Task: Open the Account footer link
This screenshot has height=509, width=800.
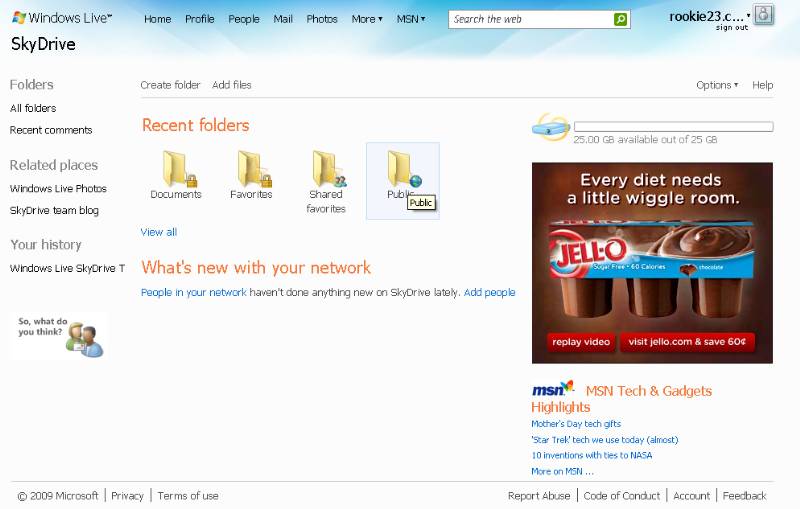Action: (x=691, y=496)
